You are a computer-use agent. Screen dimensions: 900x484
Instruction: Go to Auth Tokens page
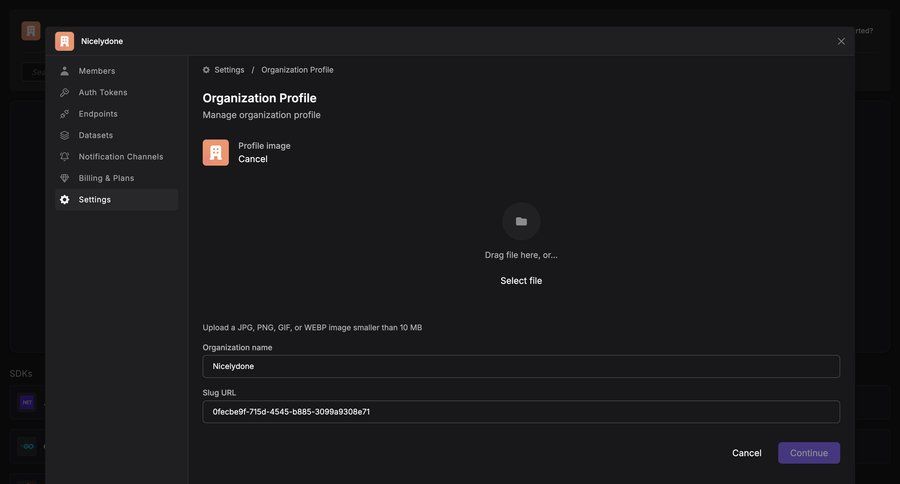117,92
